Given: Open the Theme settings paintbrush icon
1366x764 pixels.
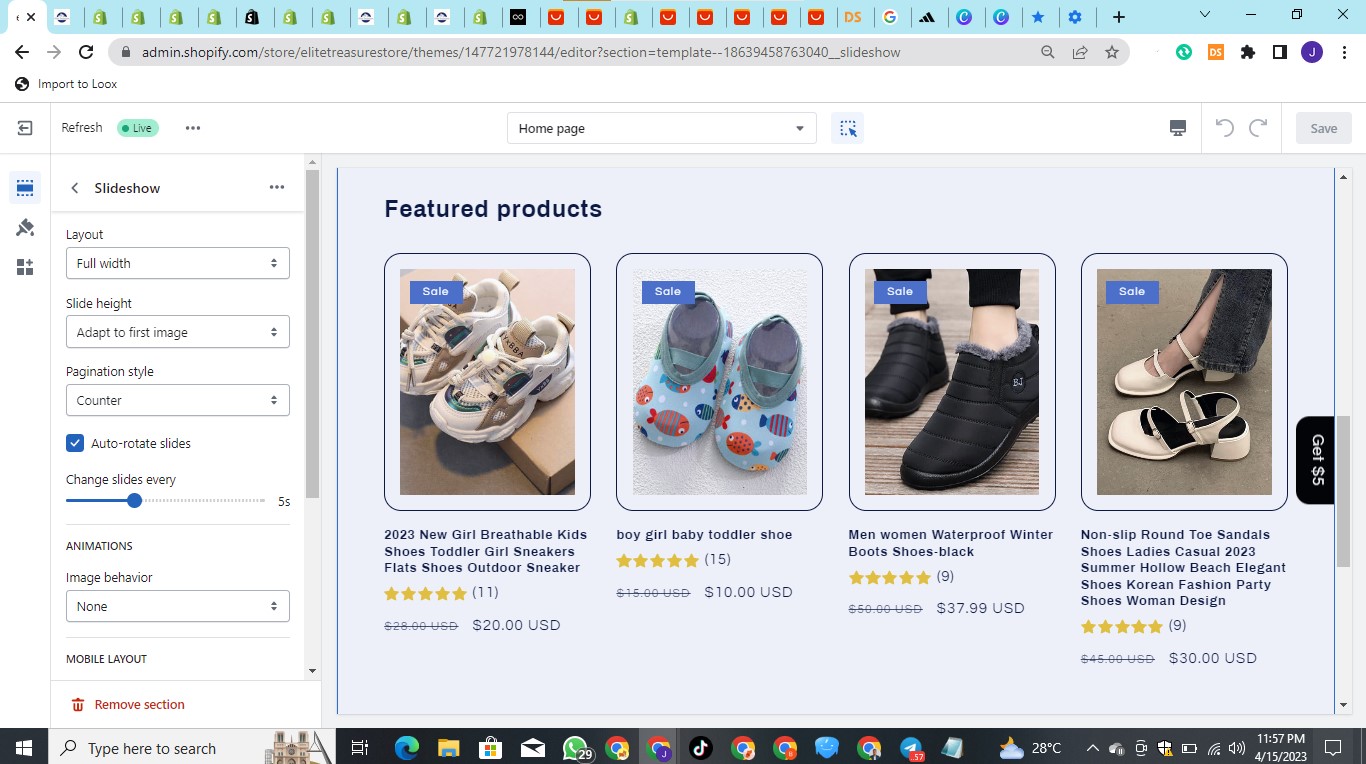Looking at the screenshot, I should click(x=25, y=228).
